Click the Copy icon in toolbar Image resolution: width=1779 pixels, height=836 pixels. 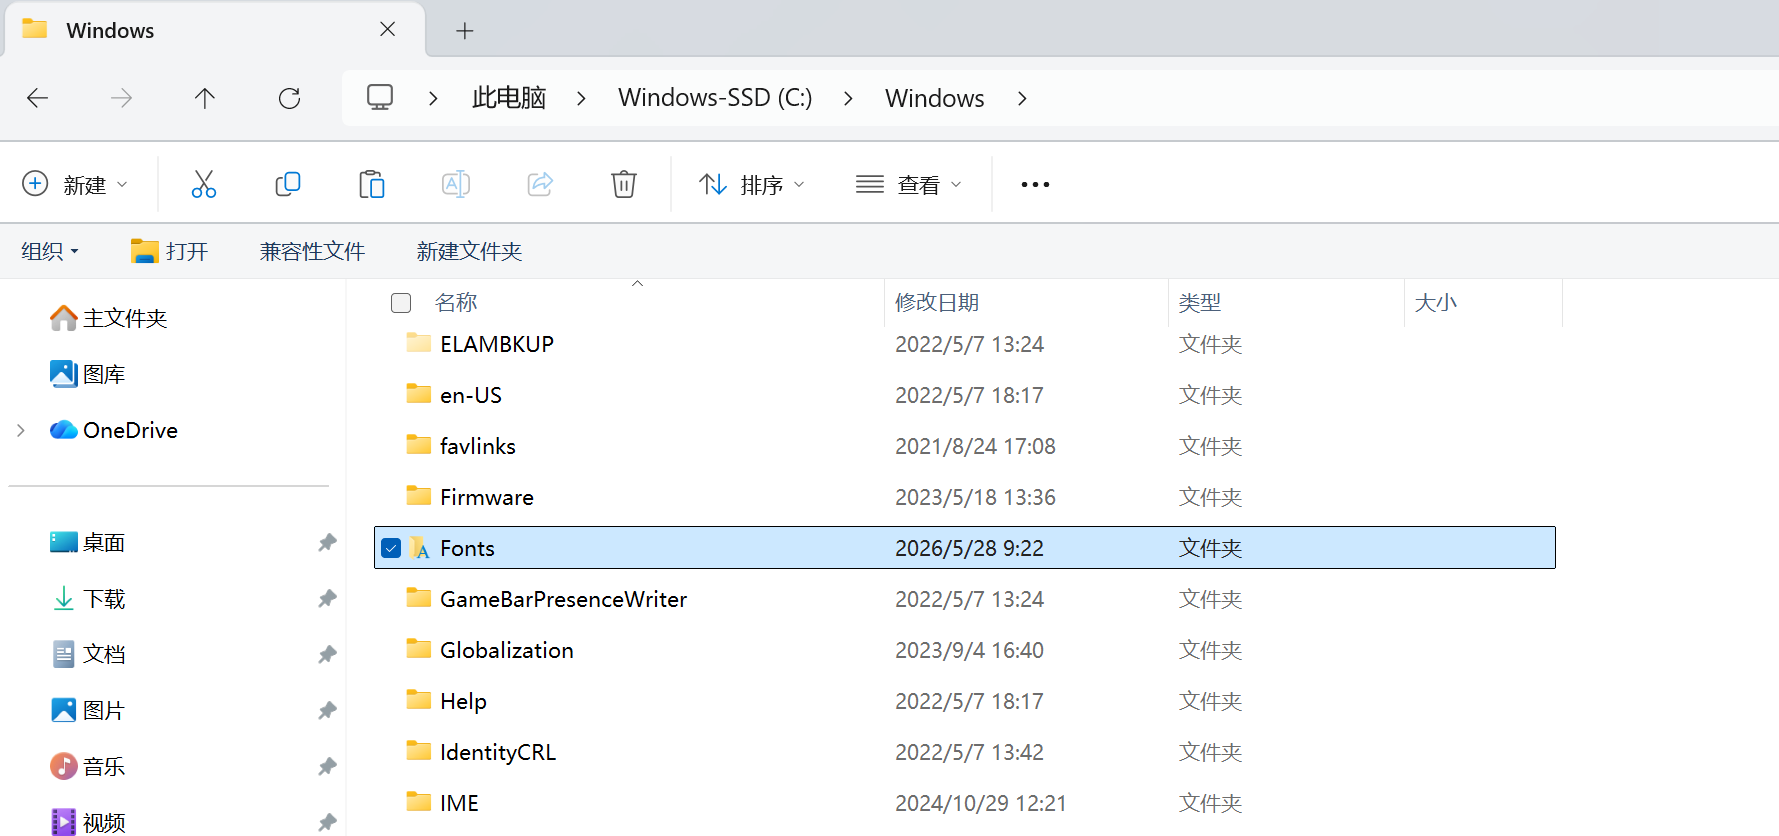[x=288, y=184]
